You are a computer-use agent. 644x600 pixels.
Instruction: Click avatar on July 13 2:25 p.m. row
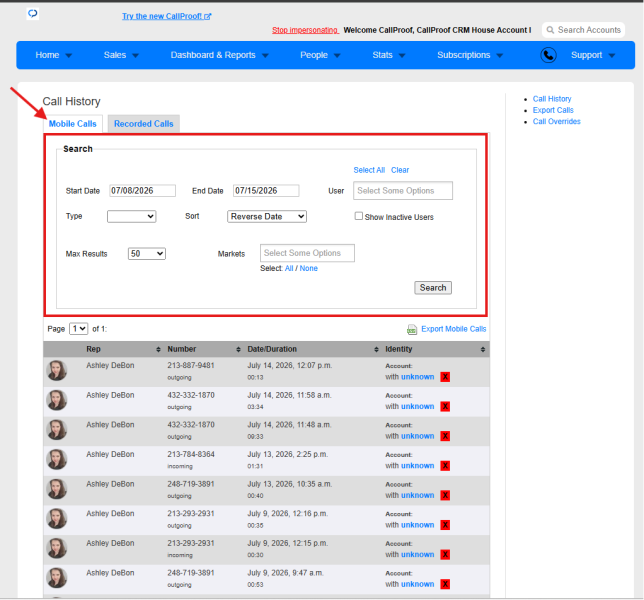57,459
